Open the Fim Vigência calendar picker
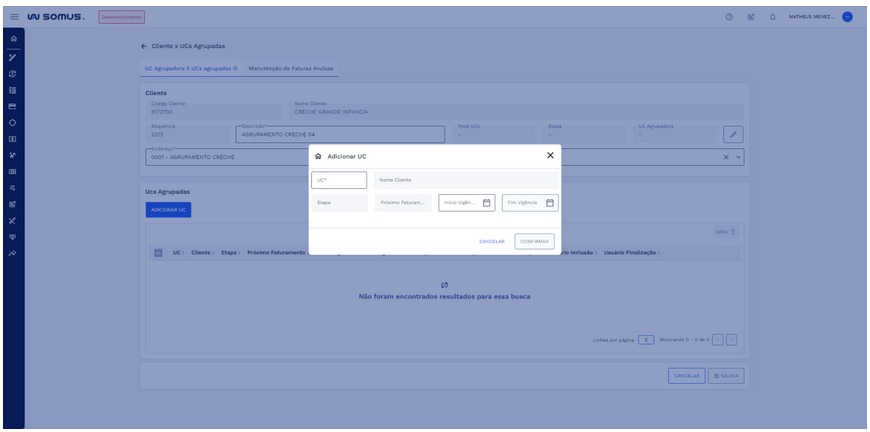Image resolution: width=870 pixels, height=432 pixels. pyautogui.click(x=549, y=202)
